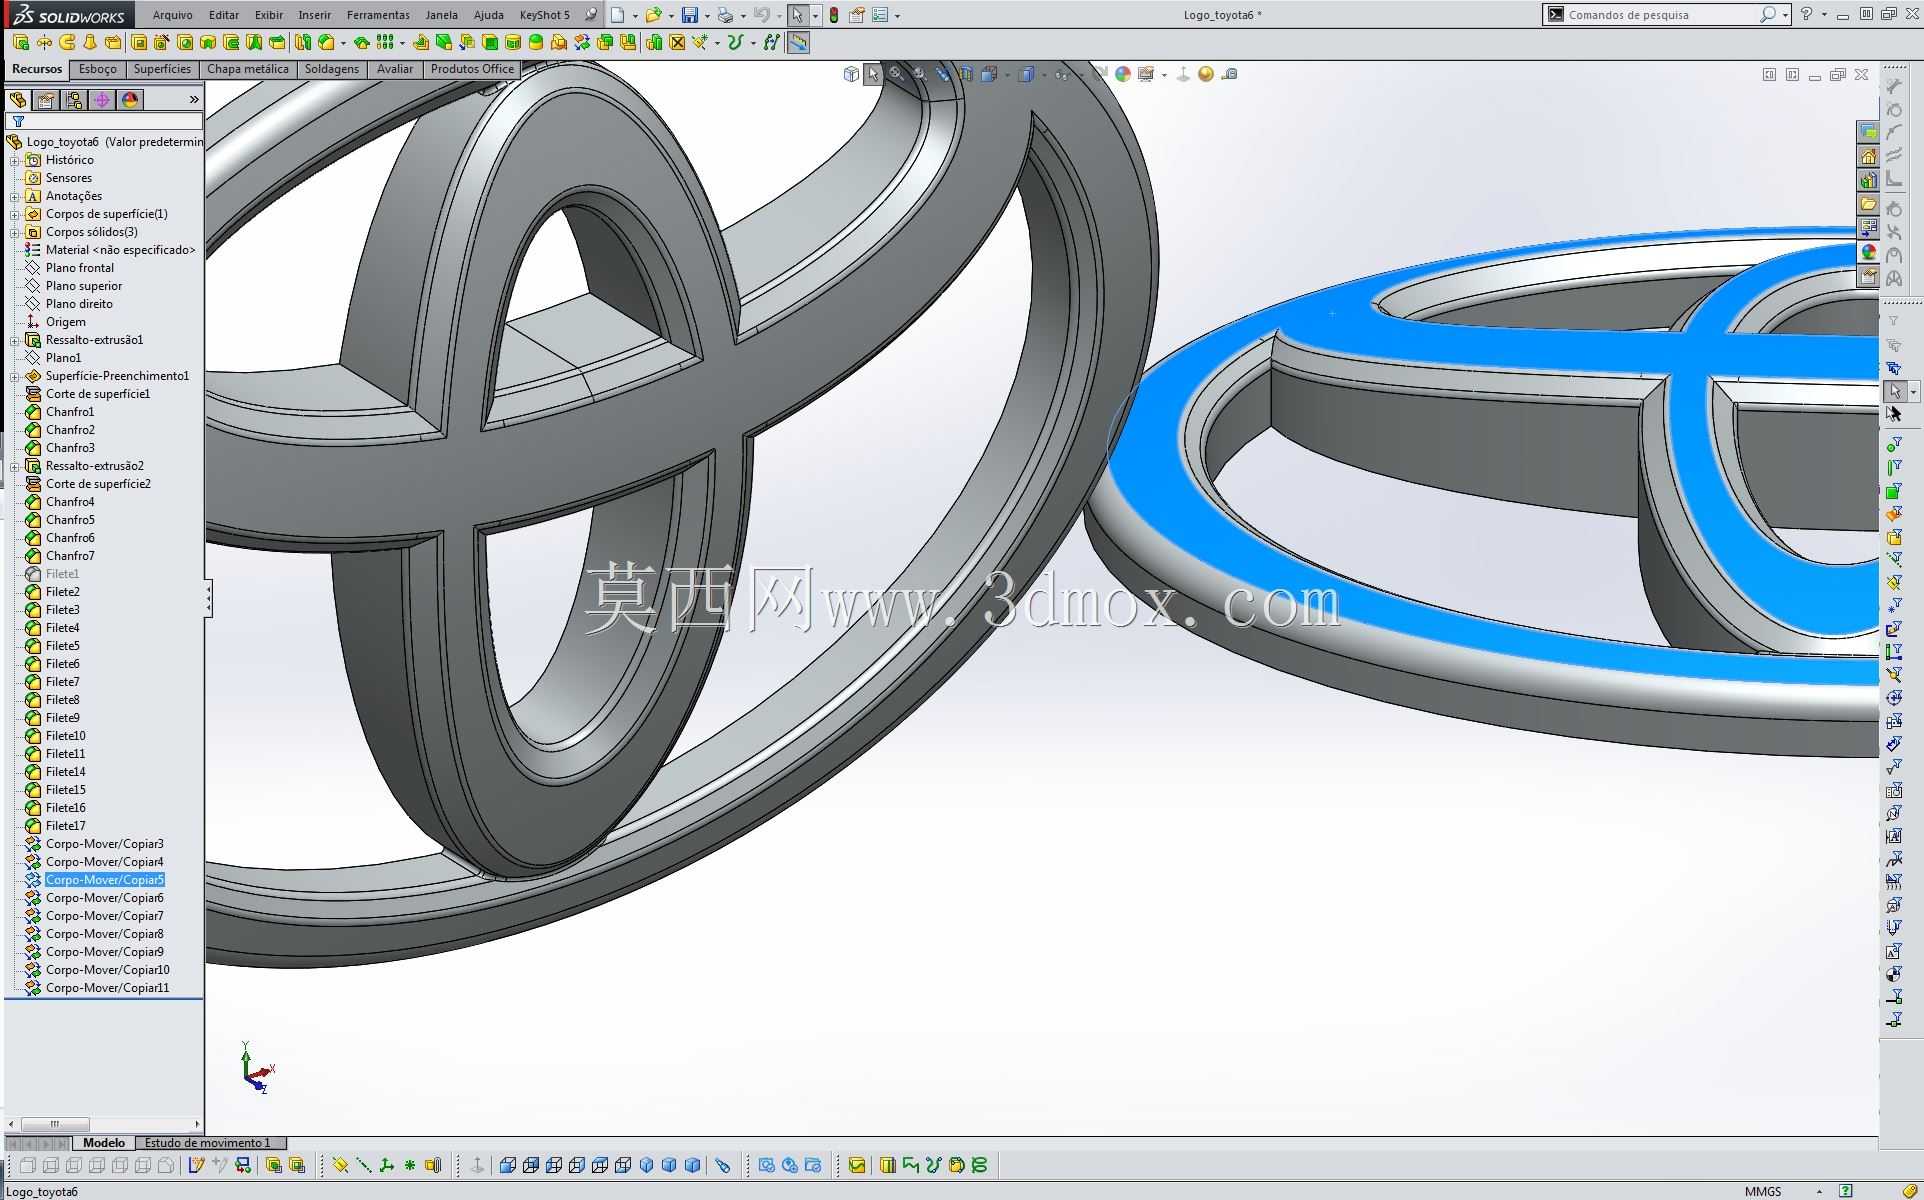
Task: Open the Produtos Office tab
Action: pyautogui.click(x=472, y=69)
